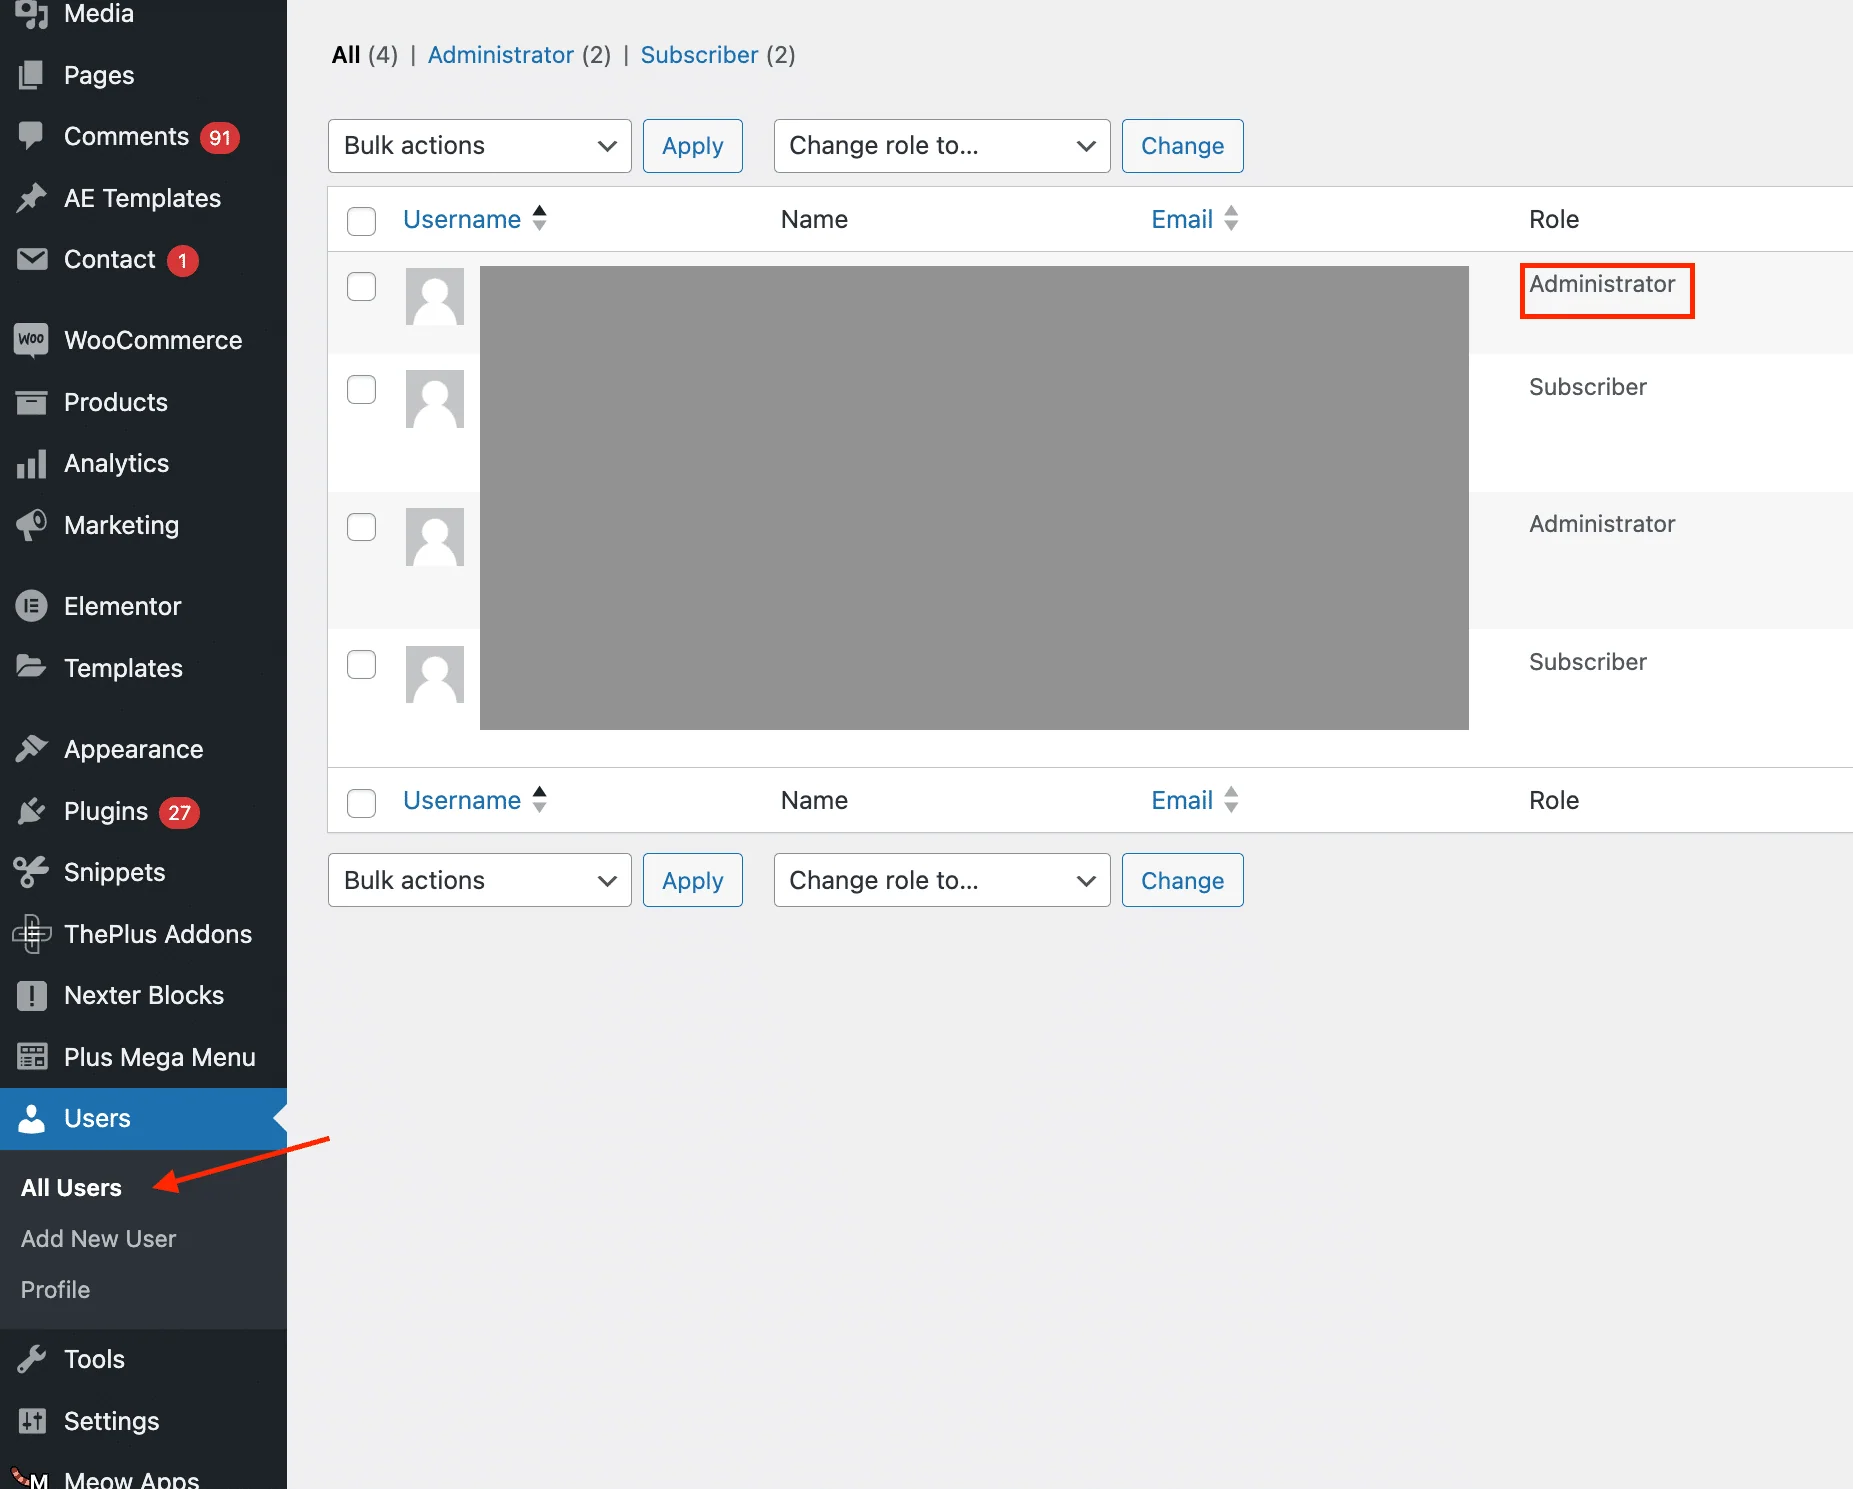
Task: Open the Plugins page
Action: point(104,811)
